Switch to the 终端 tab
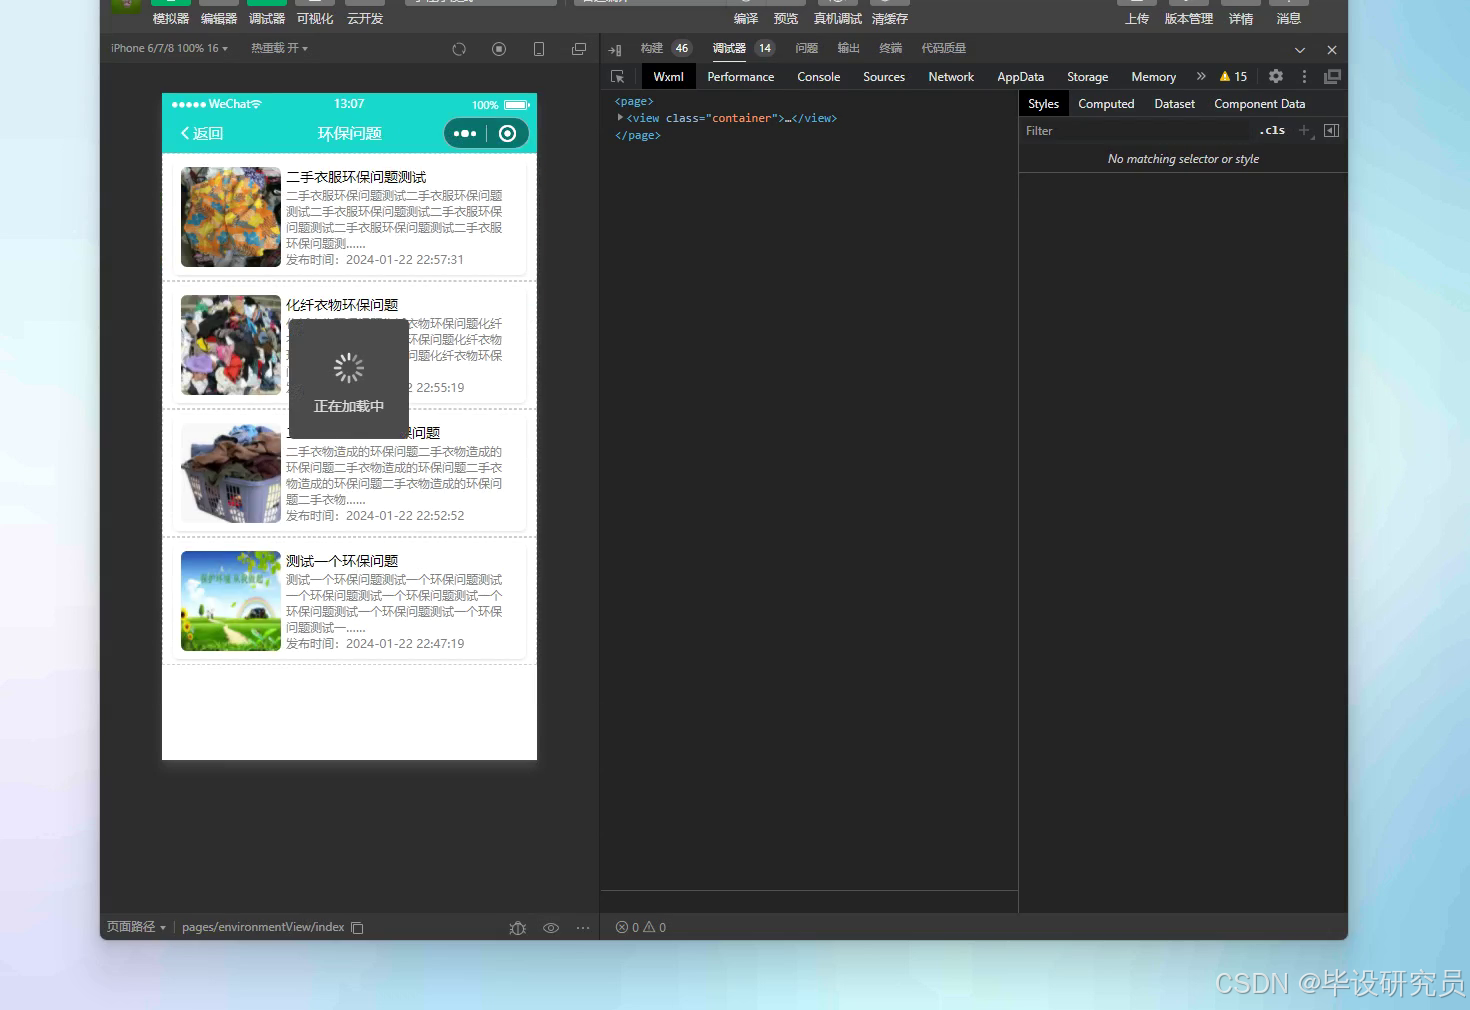Image resolution: width=1470 pixels, height=1010 pixels. pyautogui.click(x=891, y=48)
